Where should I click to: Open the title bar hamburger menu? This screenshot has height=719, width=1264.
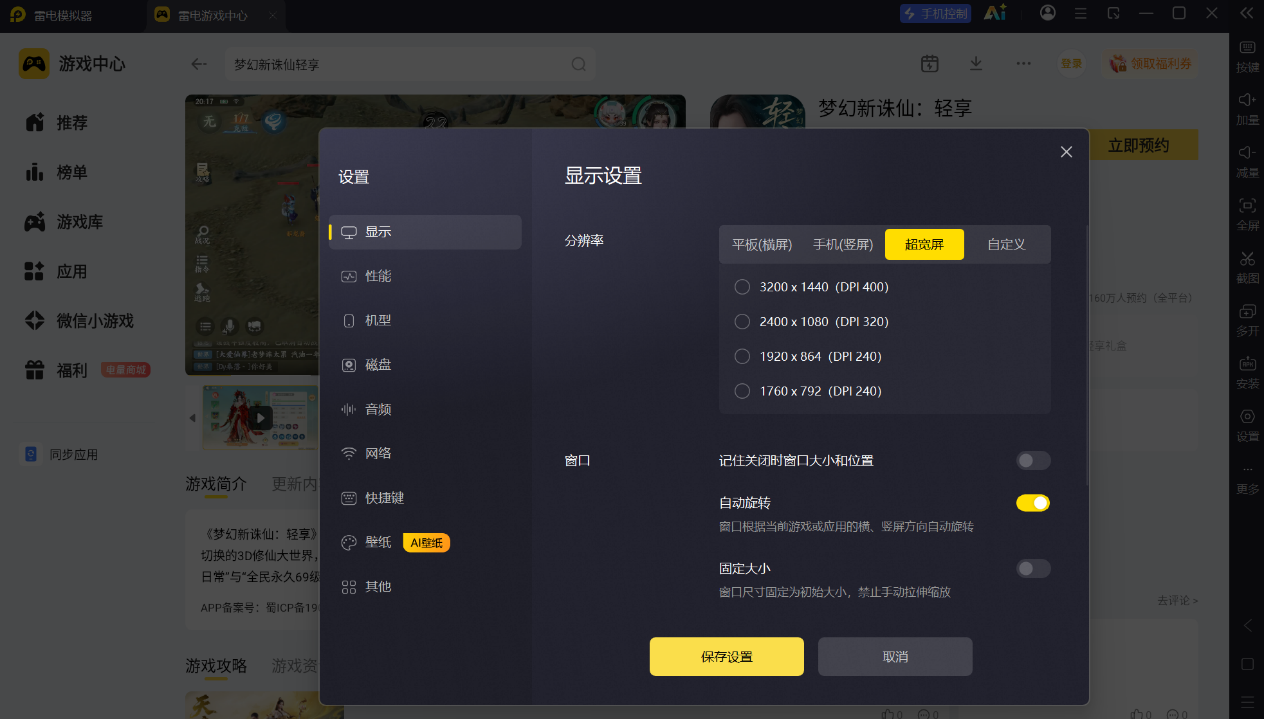click(1080, 13)
